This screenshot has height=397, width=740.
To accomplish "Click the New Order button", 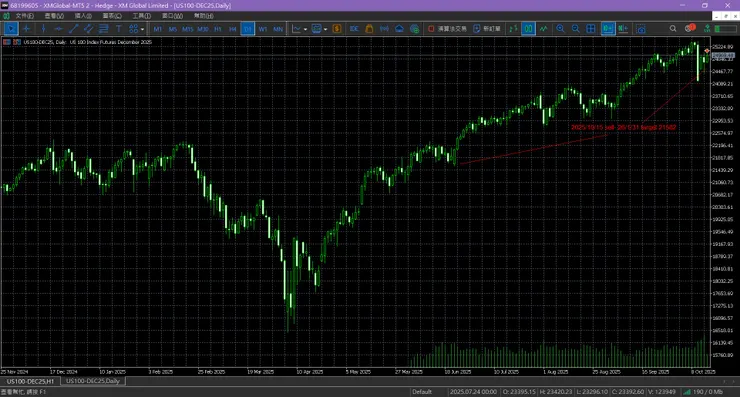I will pos(487,29).
